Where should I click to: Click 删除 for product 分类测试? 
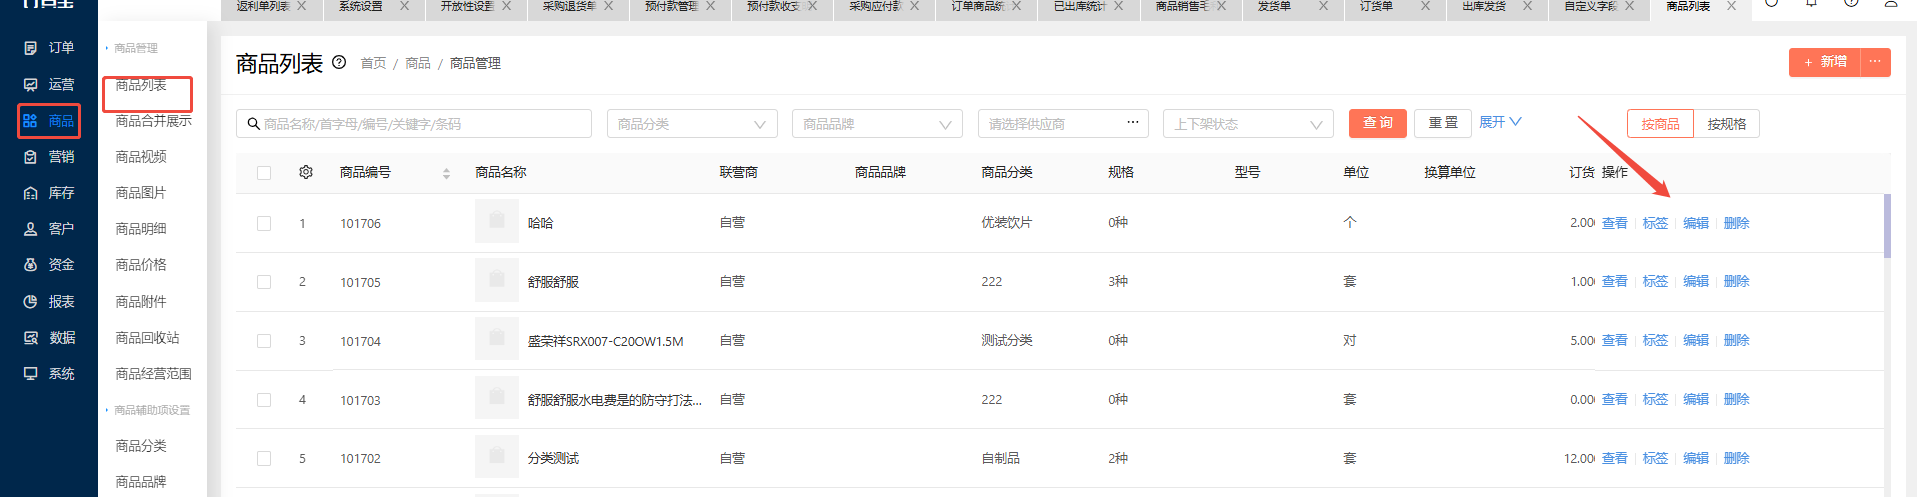pos(1736,458)
